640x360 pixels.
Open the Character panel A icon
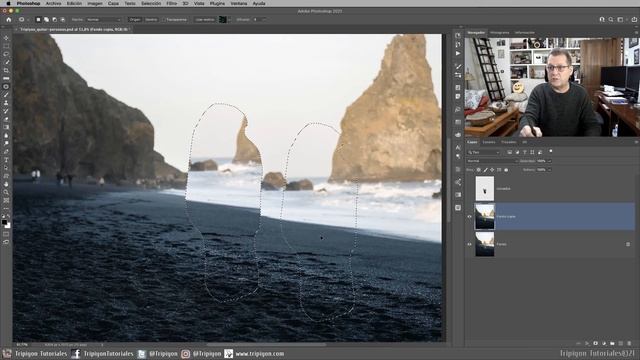pos(458,147)
